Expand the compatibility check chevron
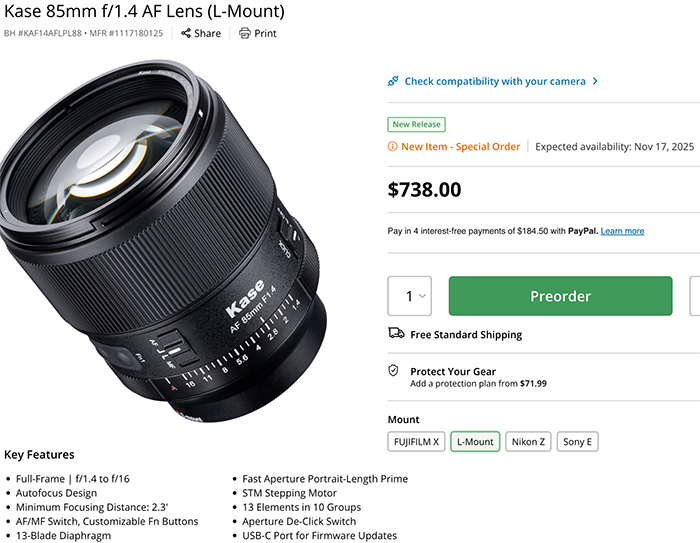 click(595, 82)
